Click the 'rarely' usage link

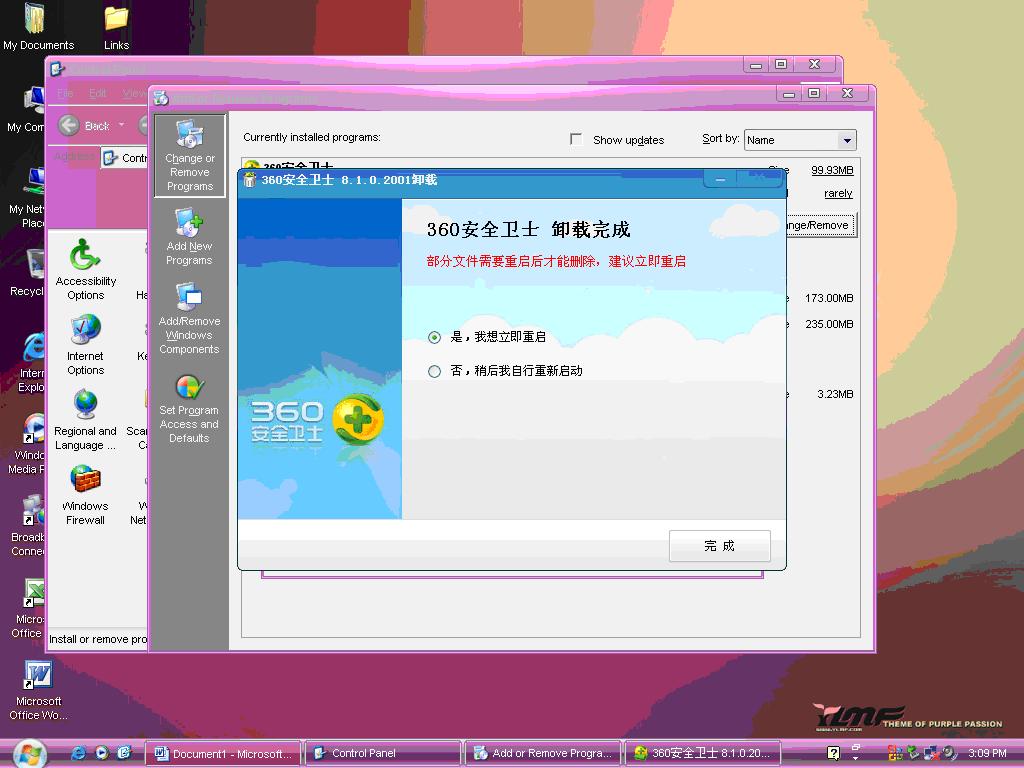point(839,193)
